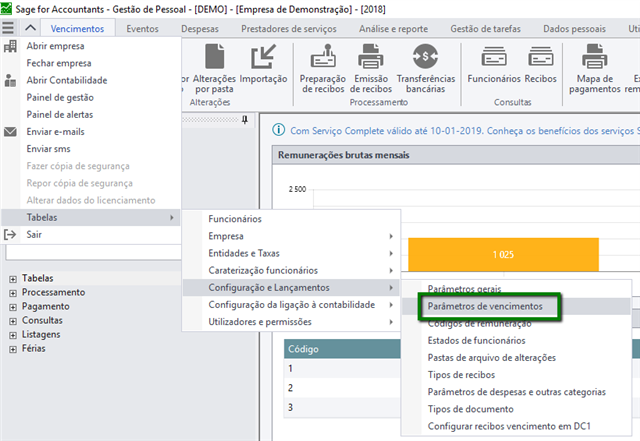Switch to the Despesas tab

(199, 30)
